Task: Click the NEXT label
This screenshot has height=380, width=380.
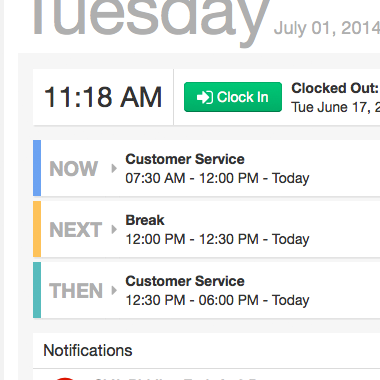Action: click(x=76, y=230)
